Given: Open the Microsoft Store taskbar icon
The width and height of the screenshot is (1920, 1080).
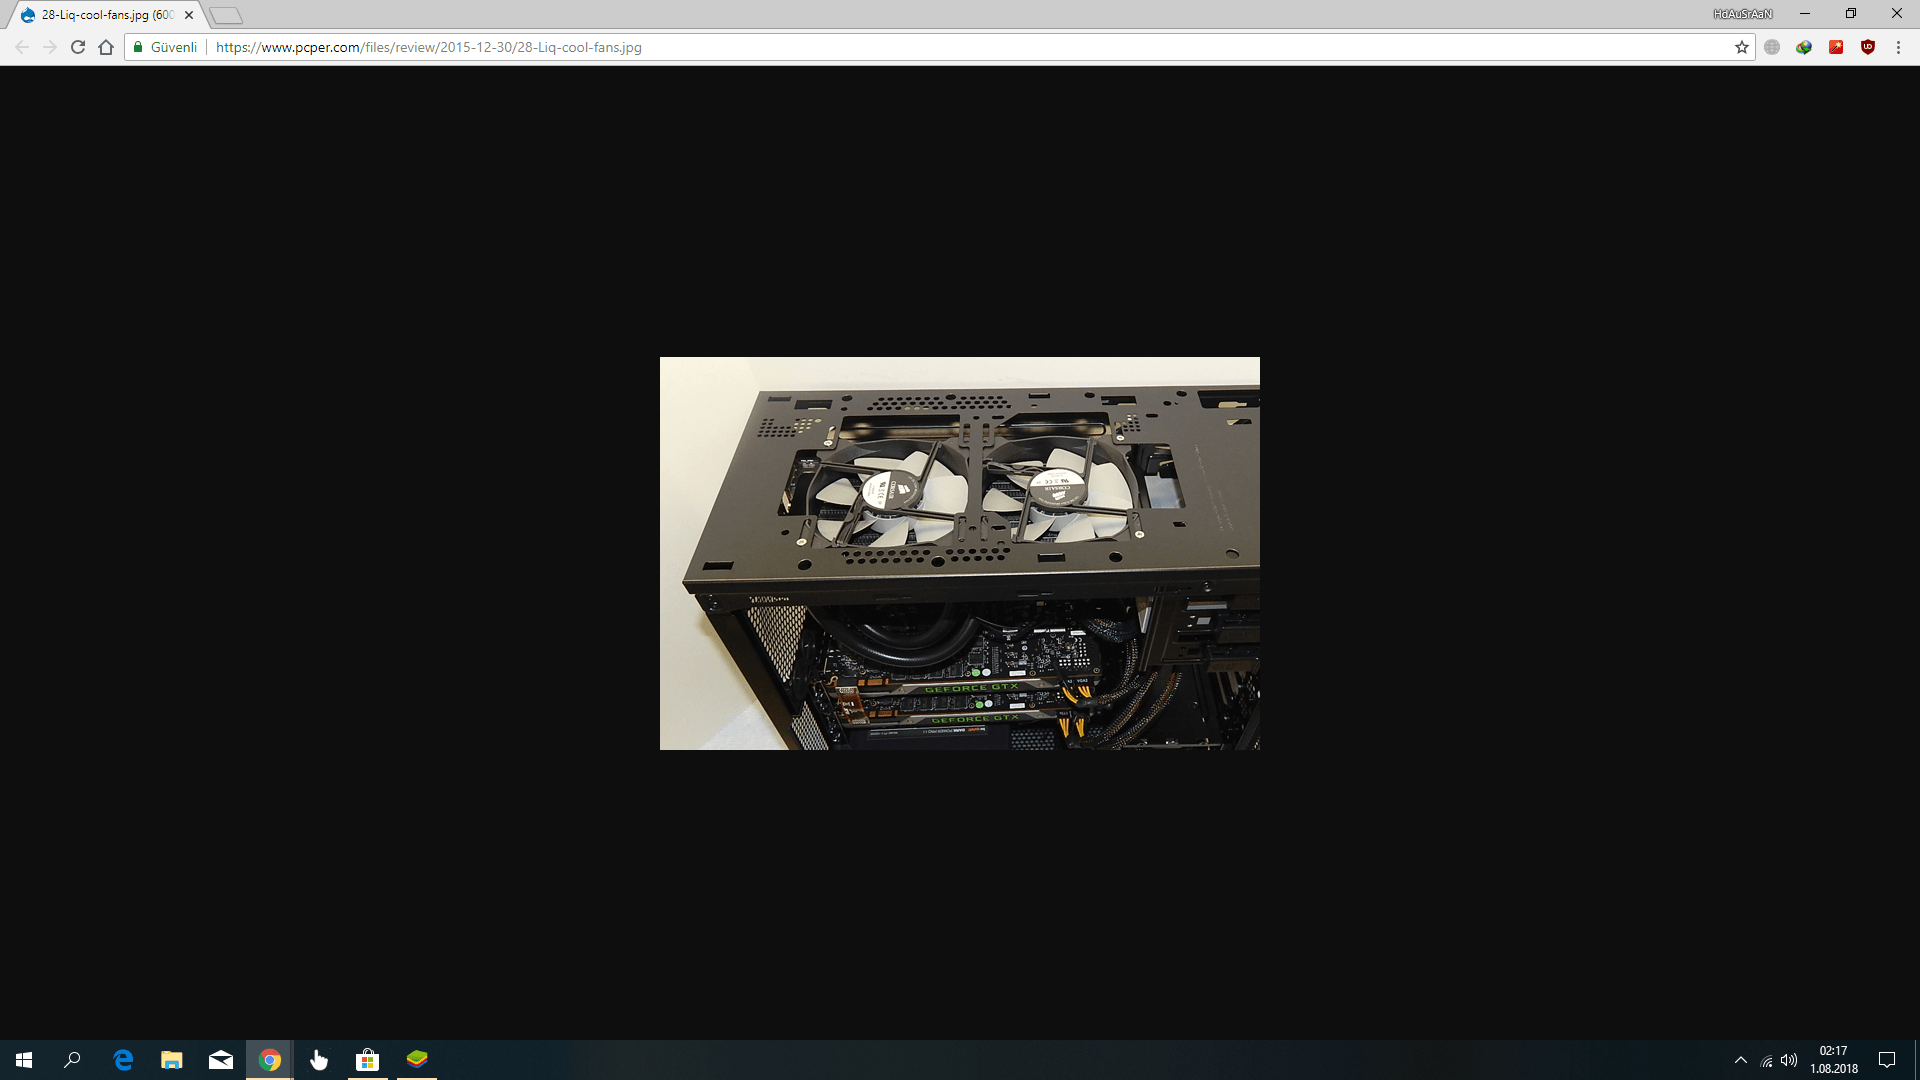Looking at the screenshot, I should click(367, 1060).
